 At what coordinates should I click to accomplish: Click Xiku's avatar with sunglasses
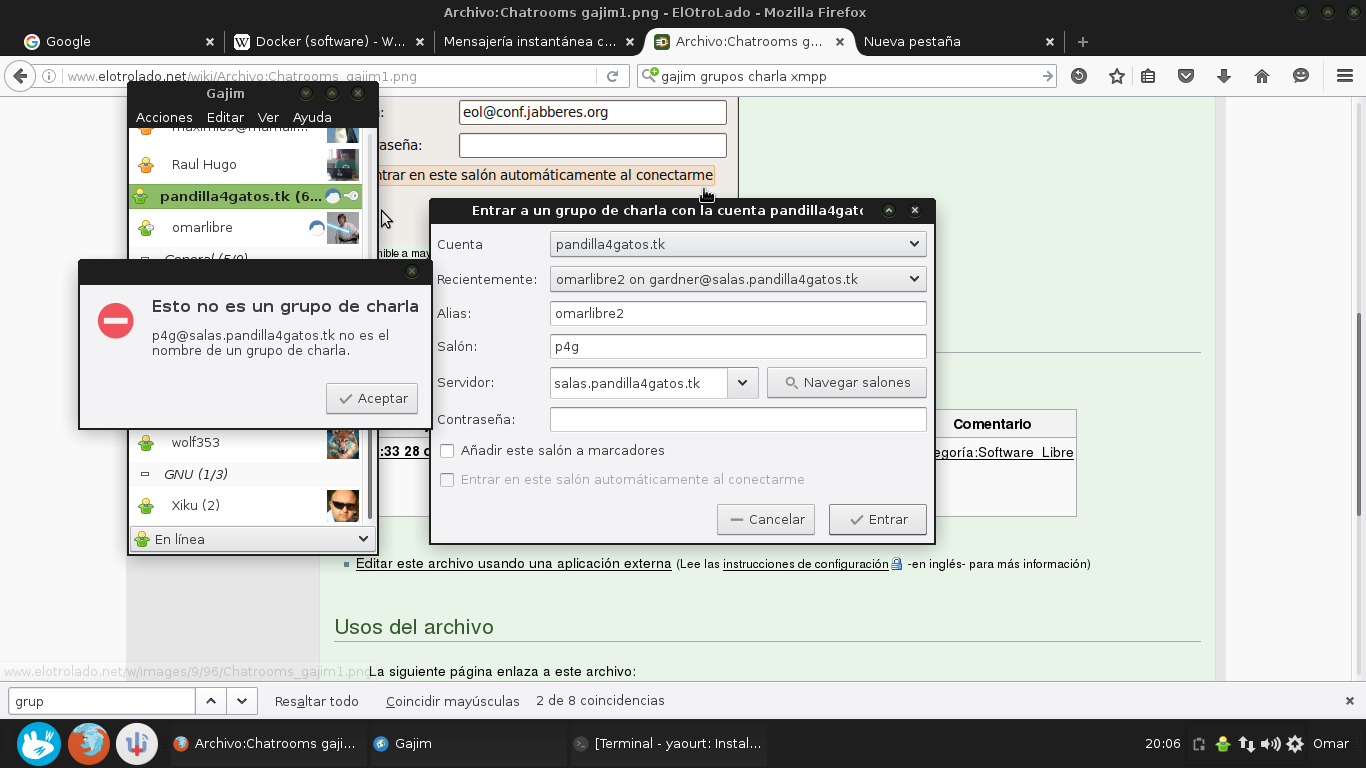pos(343,505)
